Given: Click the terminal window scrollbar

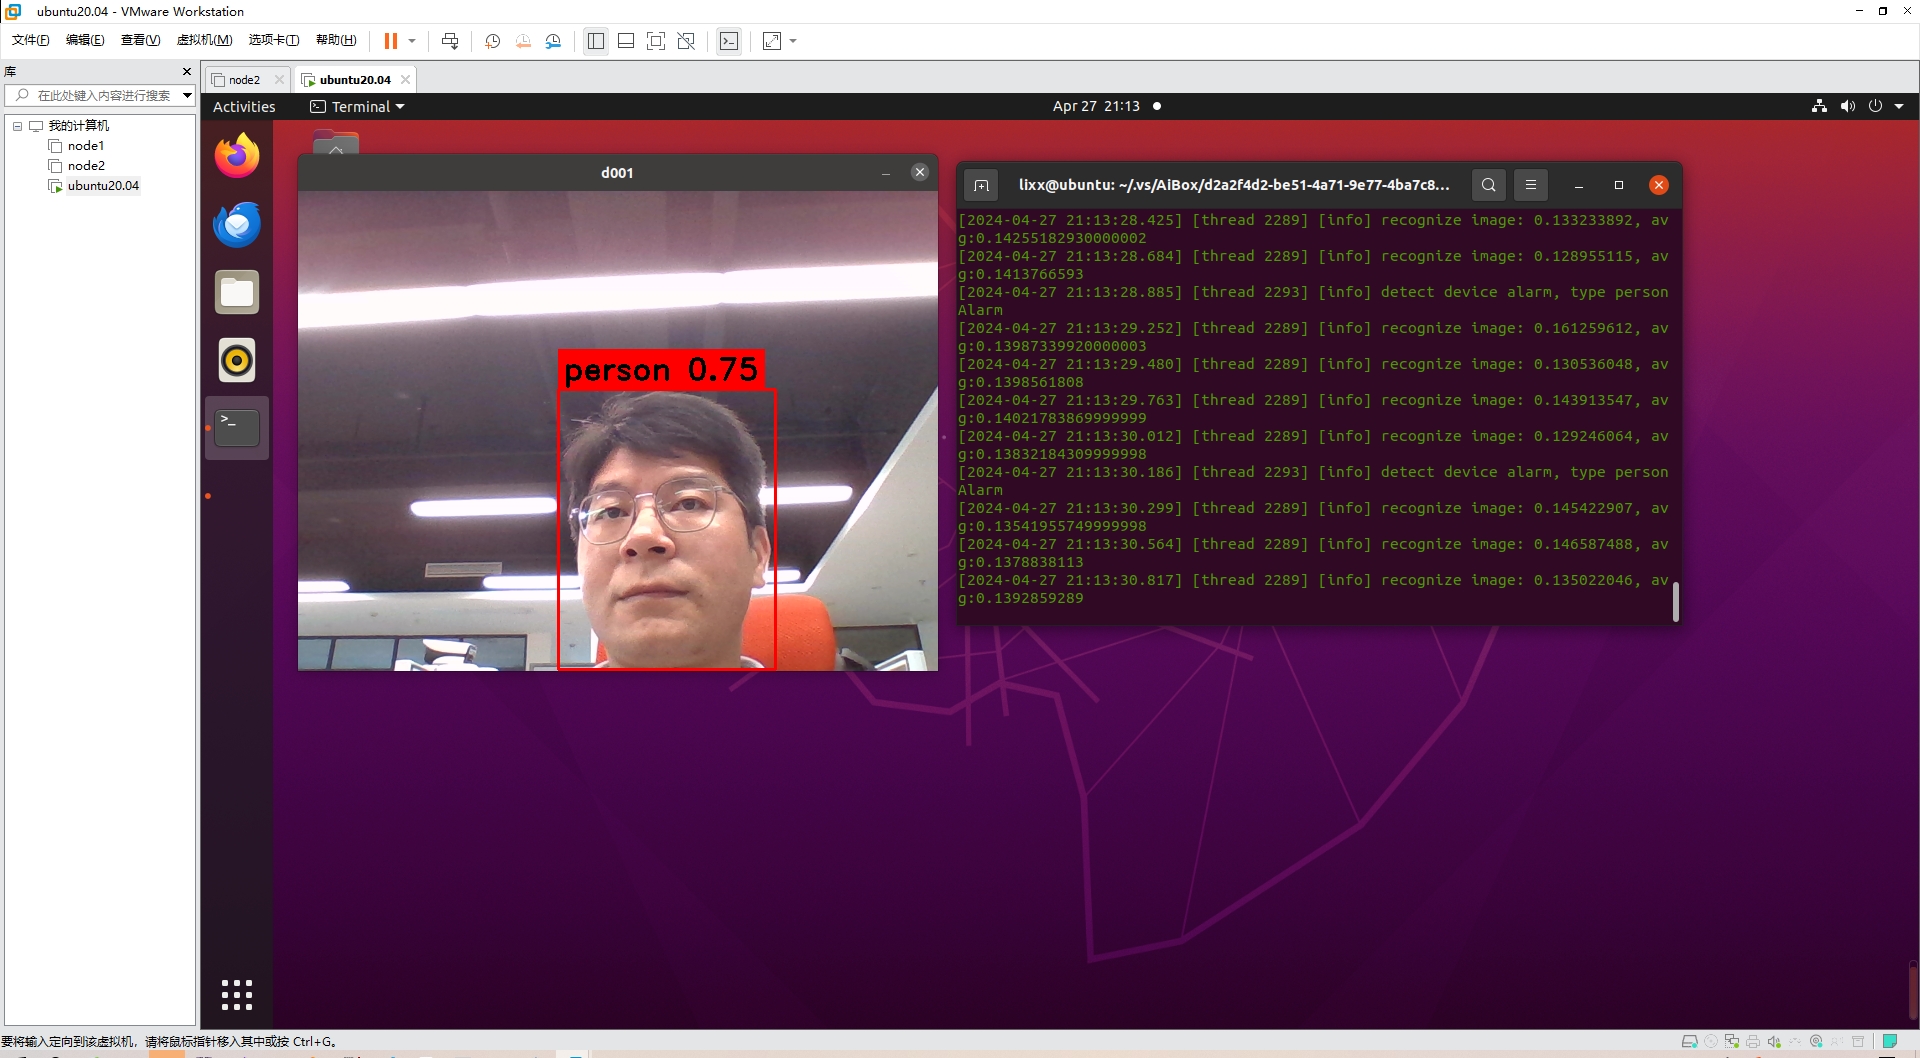Looking at the screenshot, I should point(1675,601).
